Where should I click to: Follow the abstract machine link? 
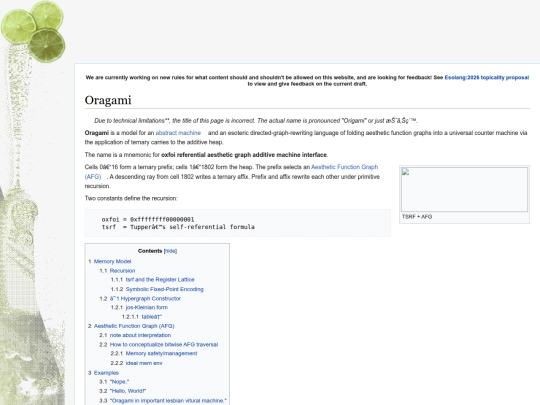click(x=178, y=133)
